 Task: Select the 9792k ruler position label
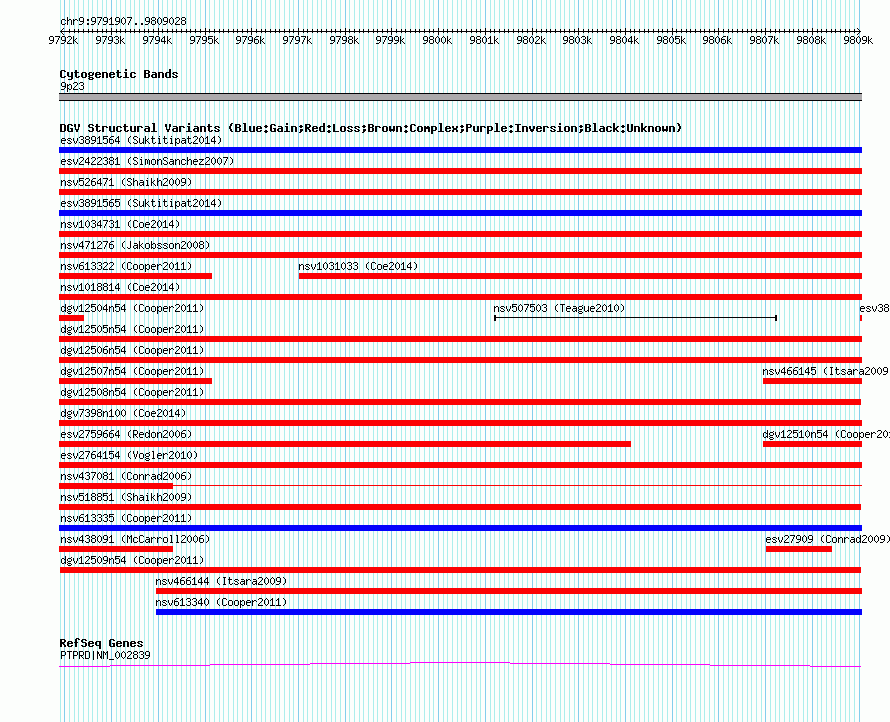(x=63, y=40)
